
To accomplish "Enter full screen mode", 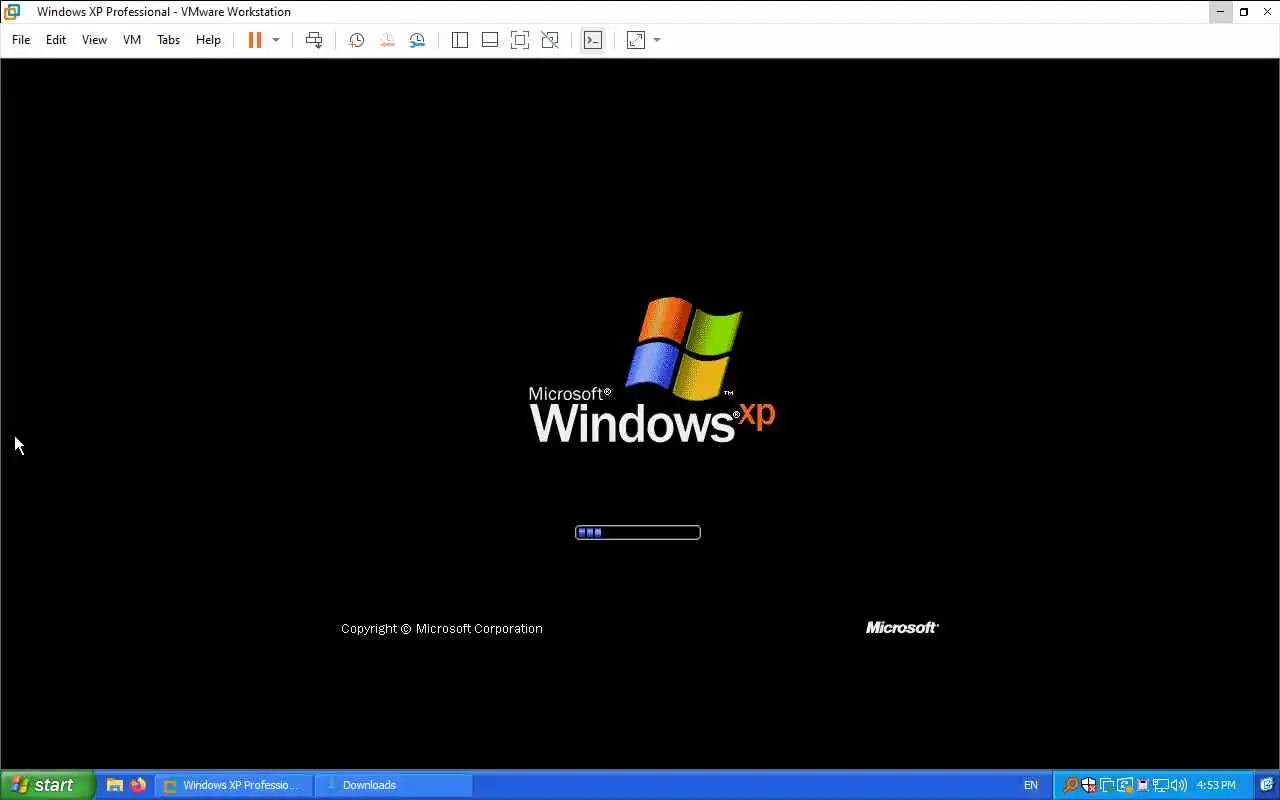I will pos(520,40).
